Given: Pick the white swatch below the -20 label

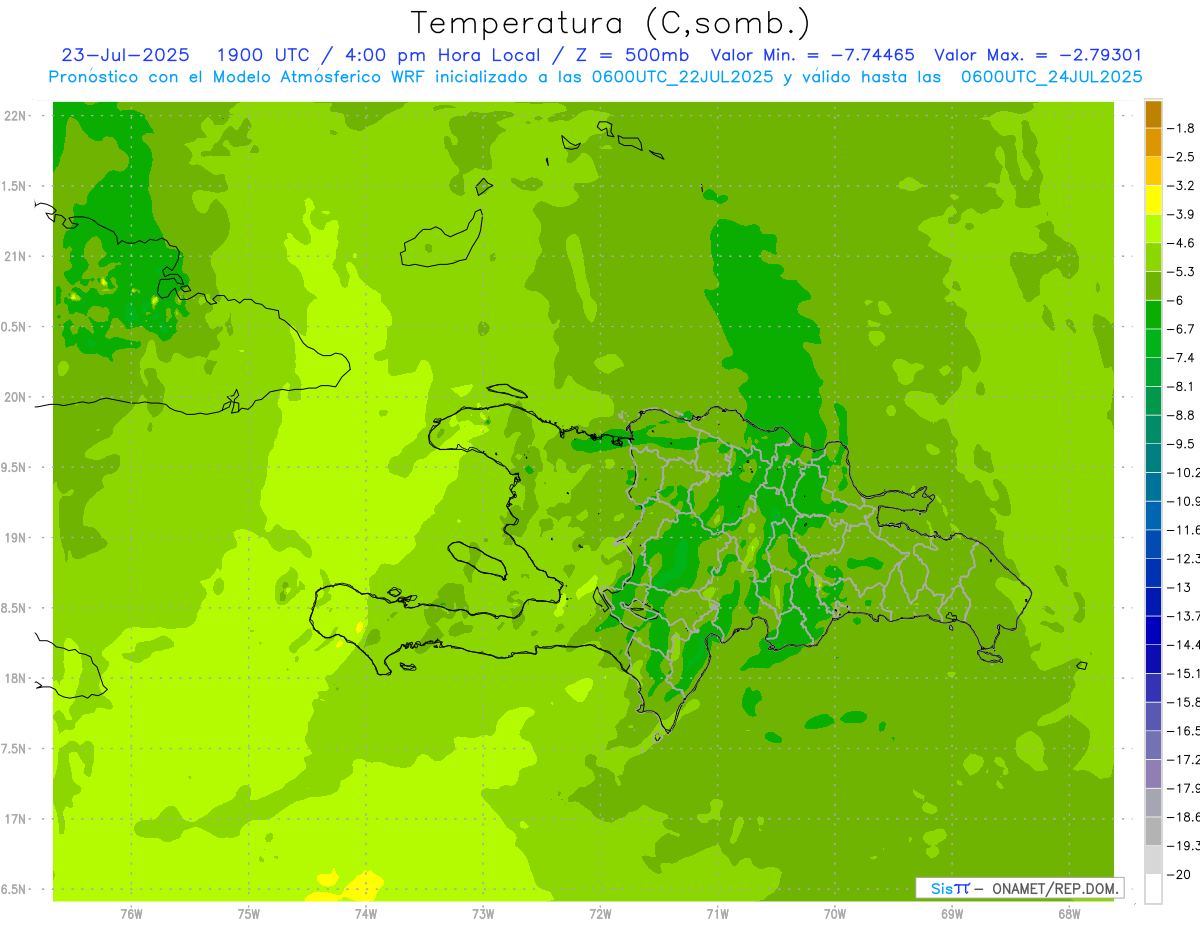Looking at the screenshot, I should [x=1153, y=888].
